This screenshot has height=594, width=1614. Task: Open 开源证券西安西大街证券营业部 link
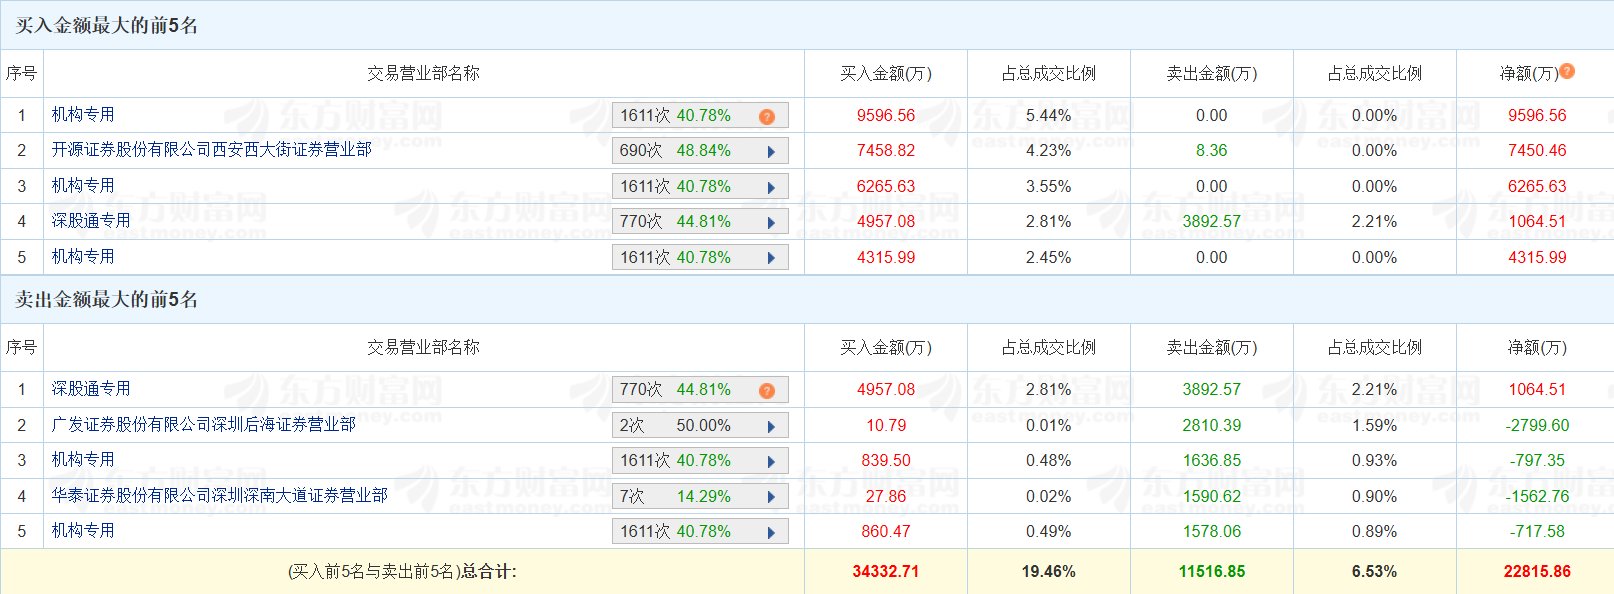(x=211, y=150)
